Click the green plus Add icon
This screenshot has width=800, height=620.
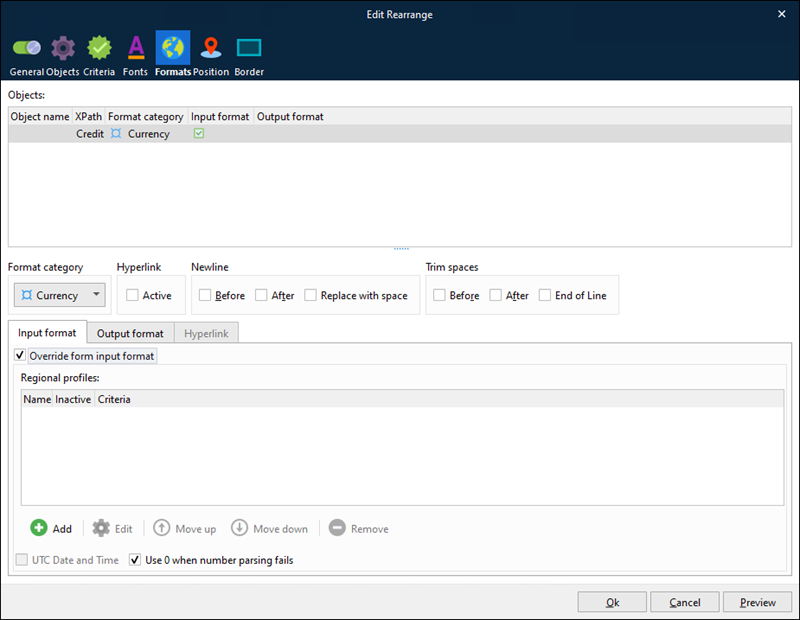39,528
